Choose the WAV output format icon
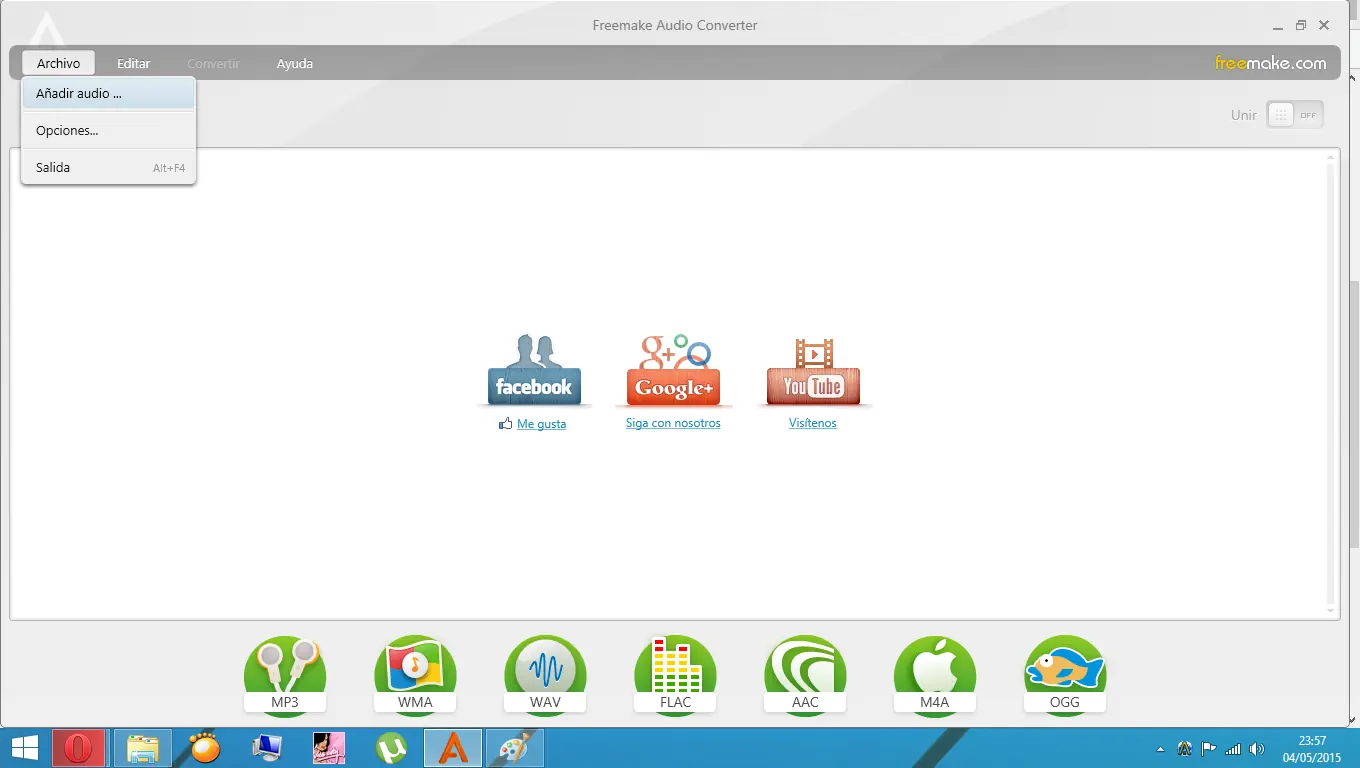The height and width of the screenshot is (768, 1360). click(x=545, y=675)
